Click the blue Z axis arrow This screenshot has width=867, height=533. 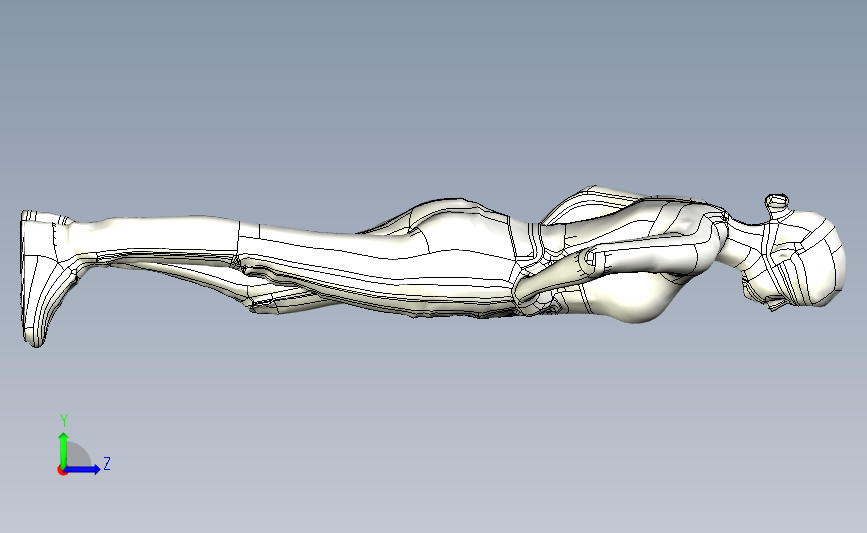point(83,469)
